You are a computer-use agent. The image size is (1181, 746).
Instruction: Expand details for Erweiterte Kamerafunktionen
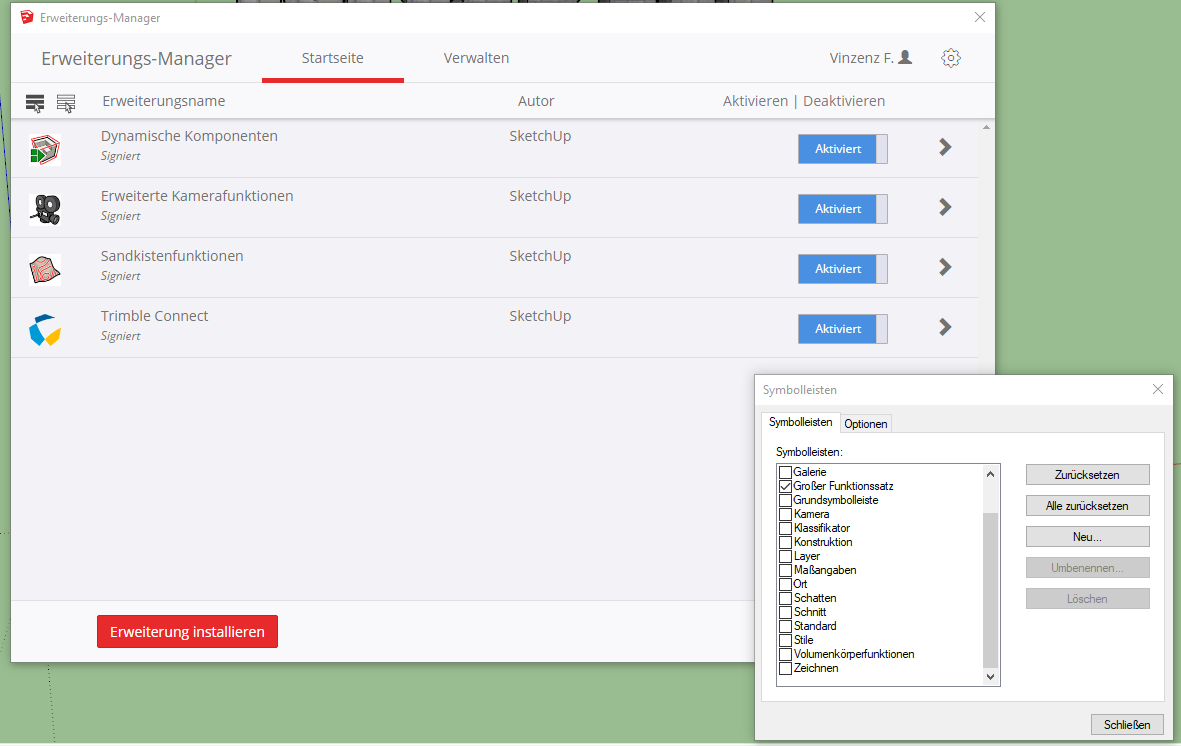point(944,208)
